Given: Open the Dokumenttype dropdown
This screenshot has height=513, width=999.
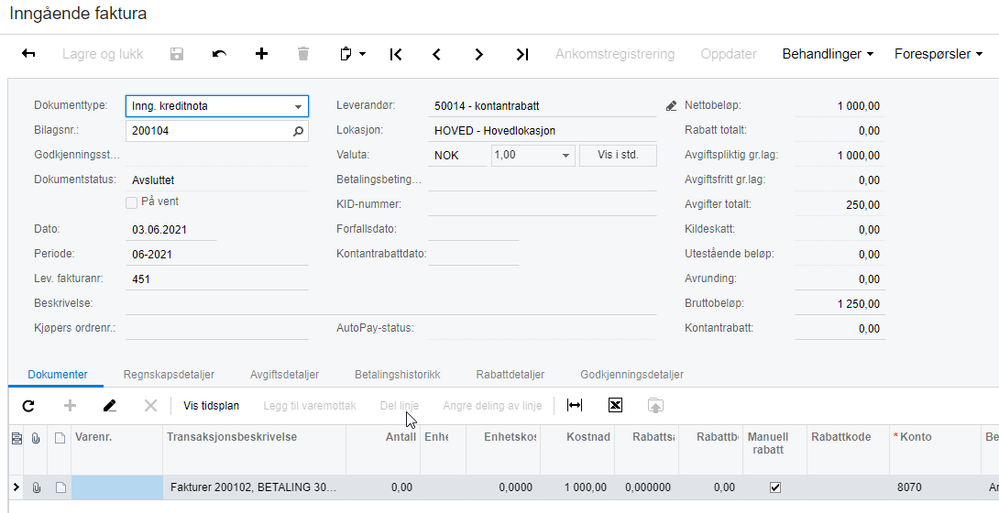Looking at the screenshot, I should coord(298,106).
